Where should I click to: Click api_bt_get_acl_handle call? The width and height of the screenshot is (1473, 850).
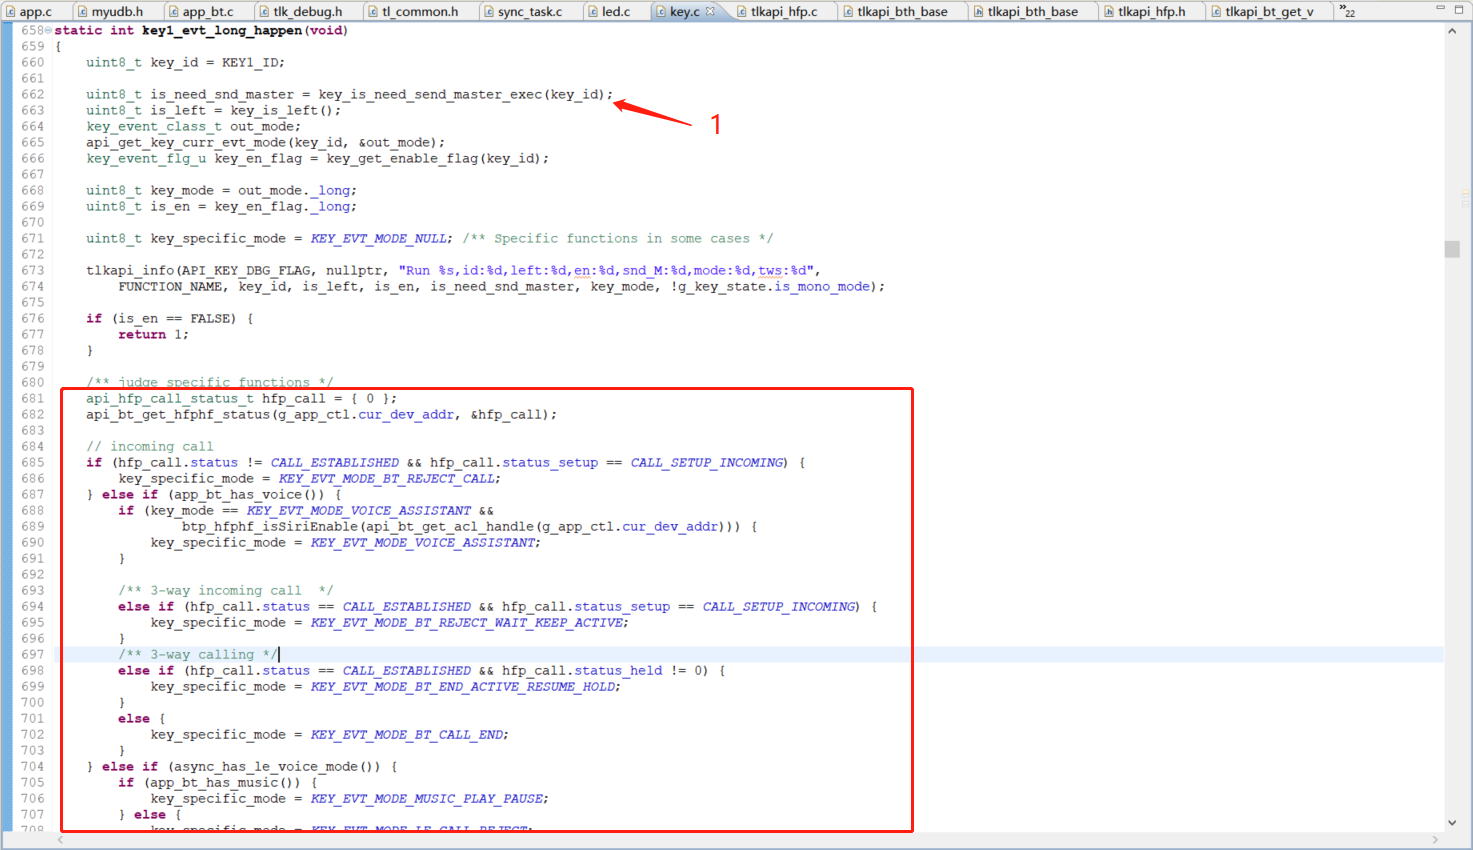[450, 527]
